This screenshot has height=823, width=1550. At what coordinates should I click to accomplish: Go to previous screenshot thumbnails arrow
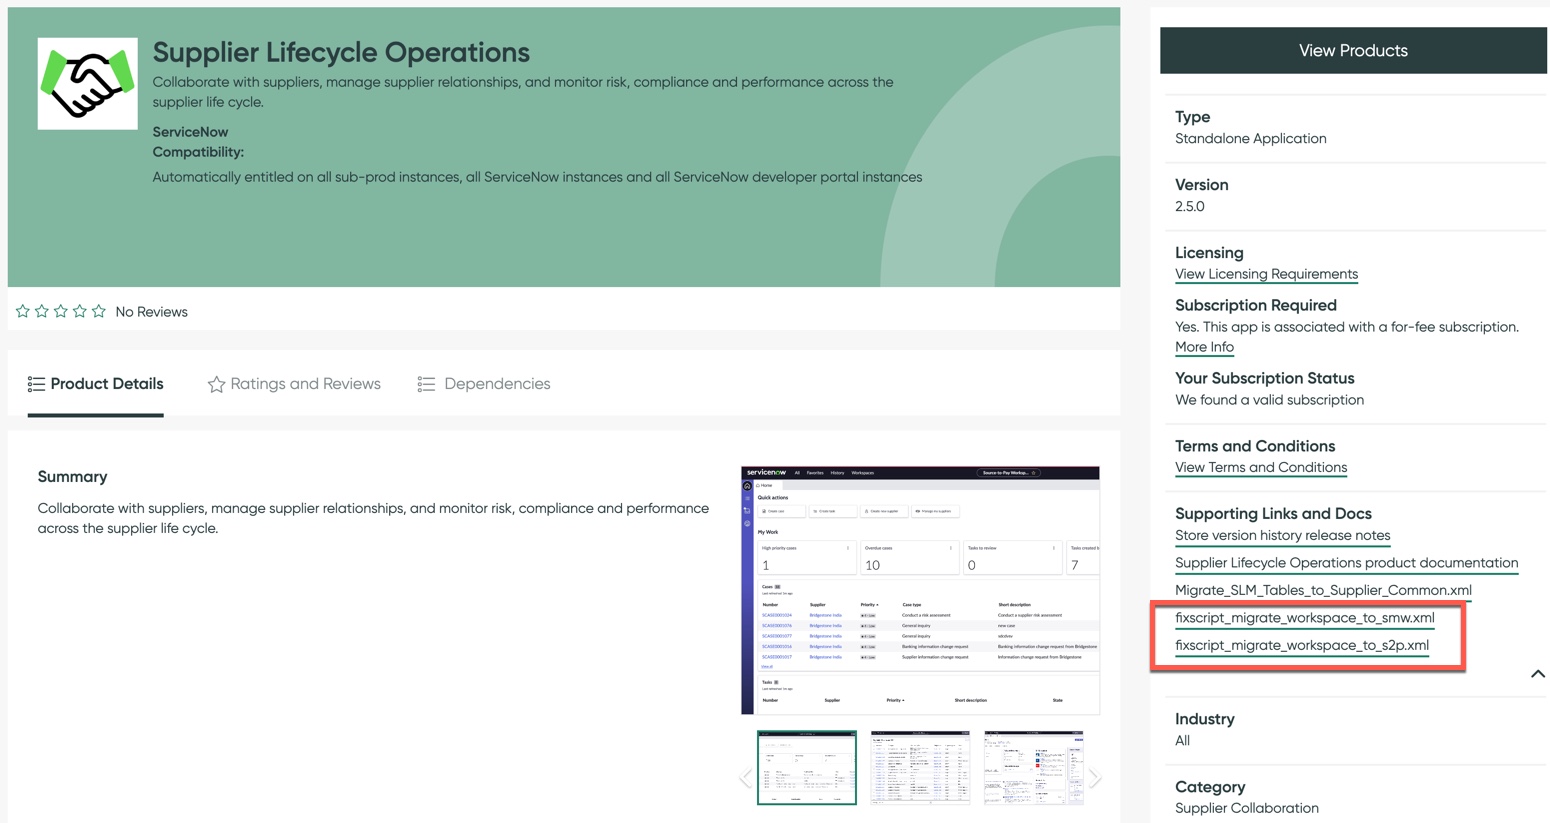tap(745, 778)
